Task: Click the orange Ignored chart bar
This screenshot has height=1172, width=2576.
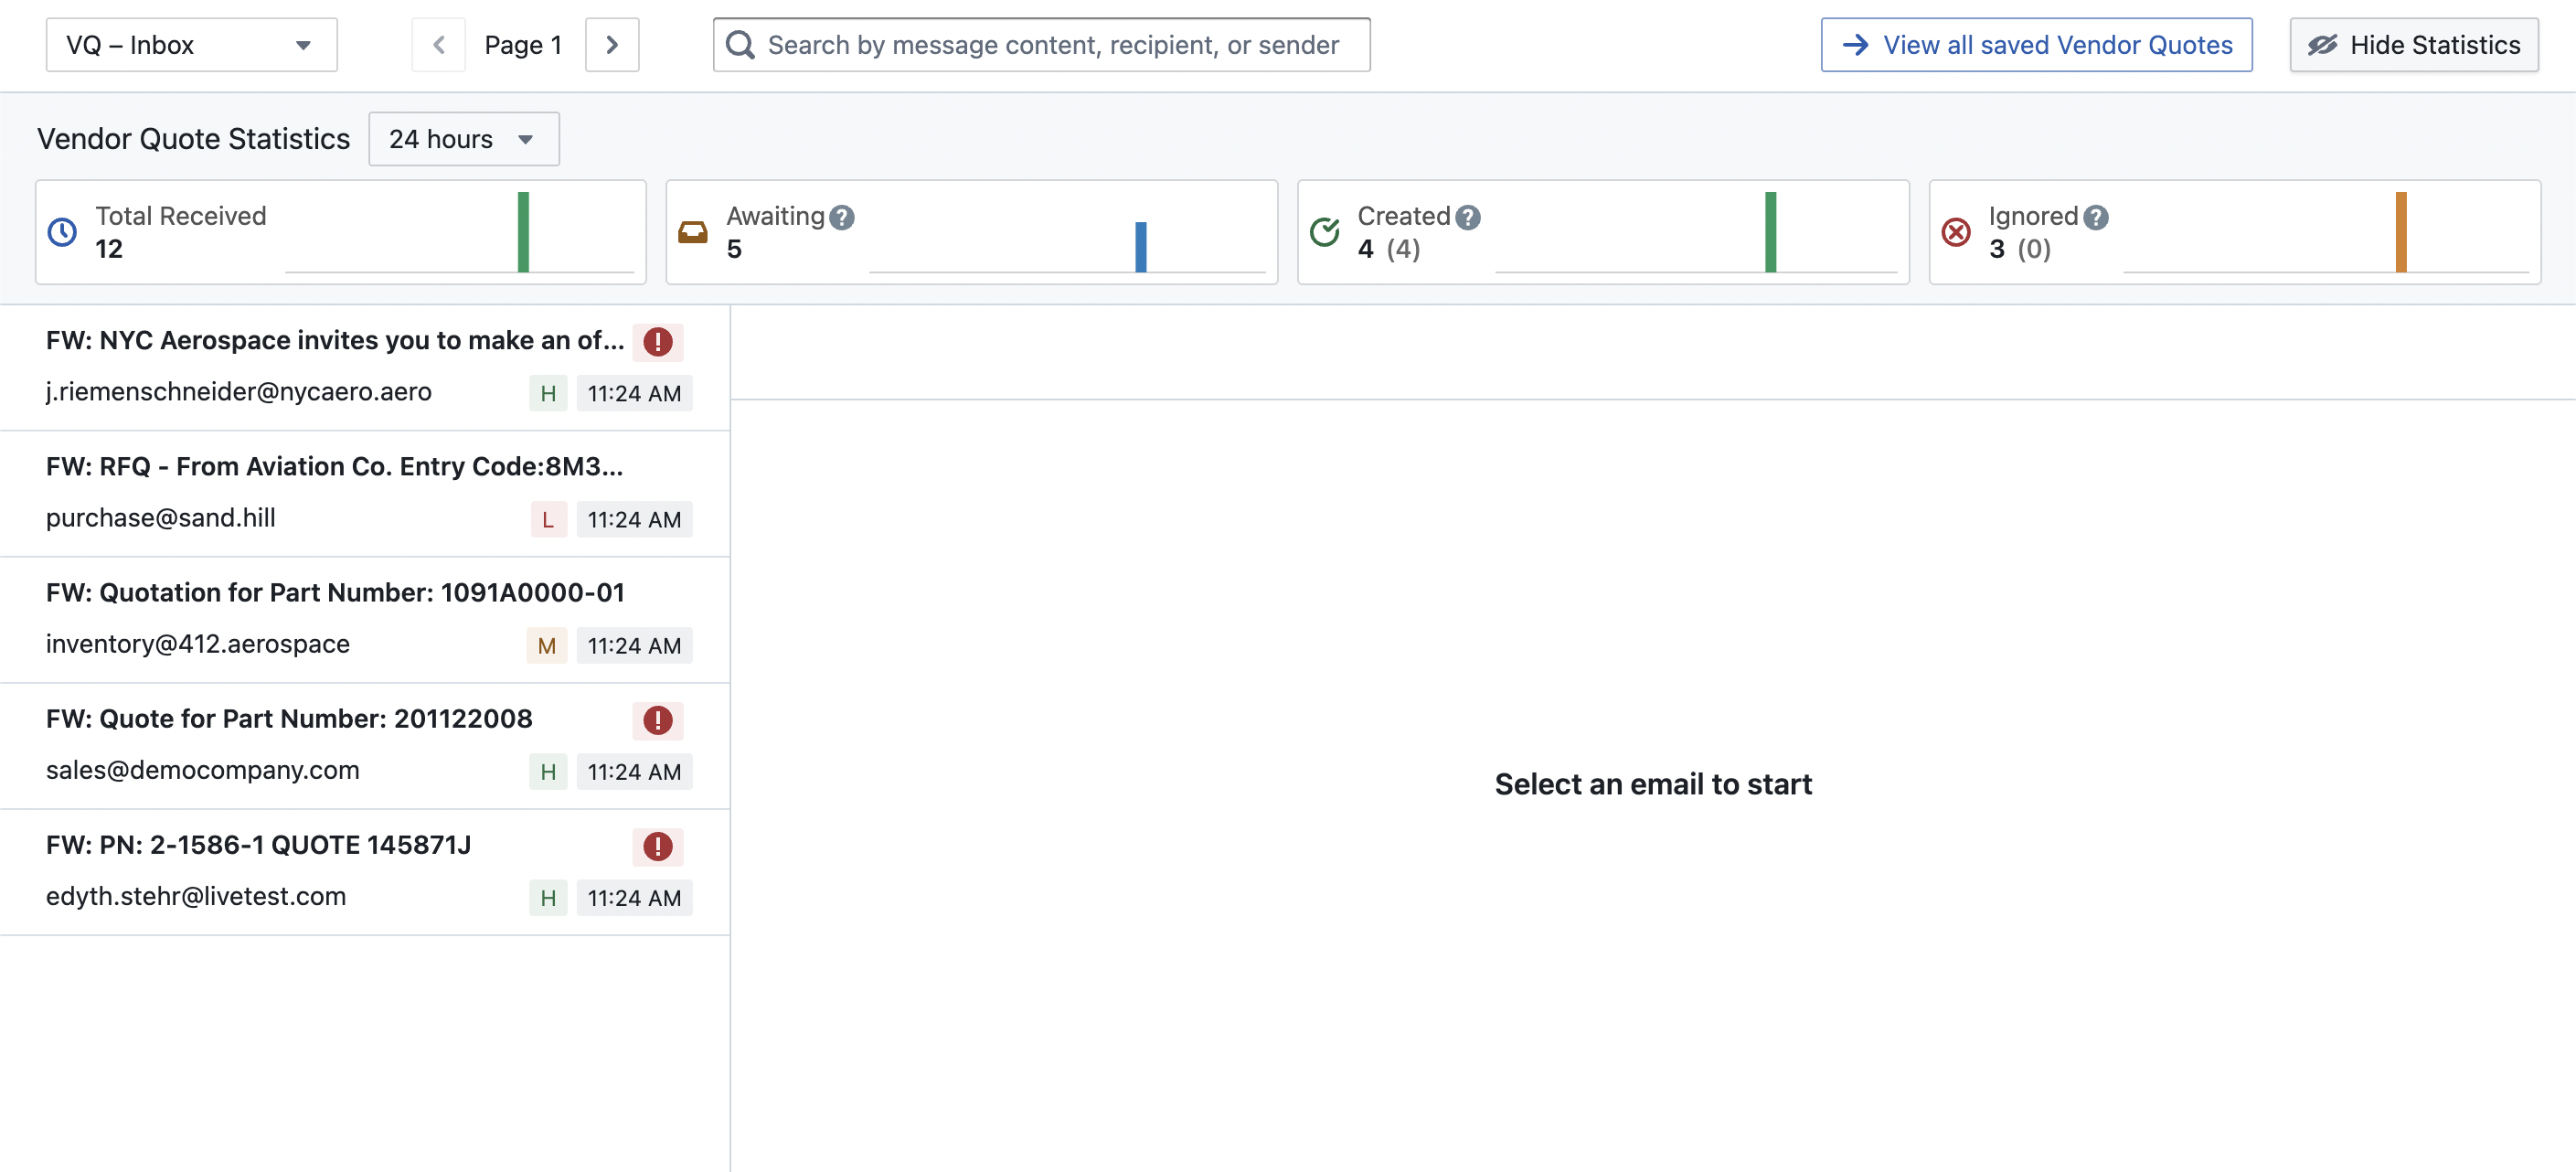Action: tap(2400, 232)
